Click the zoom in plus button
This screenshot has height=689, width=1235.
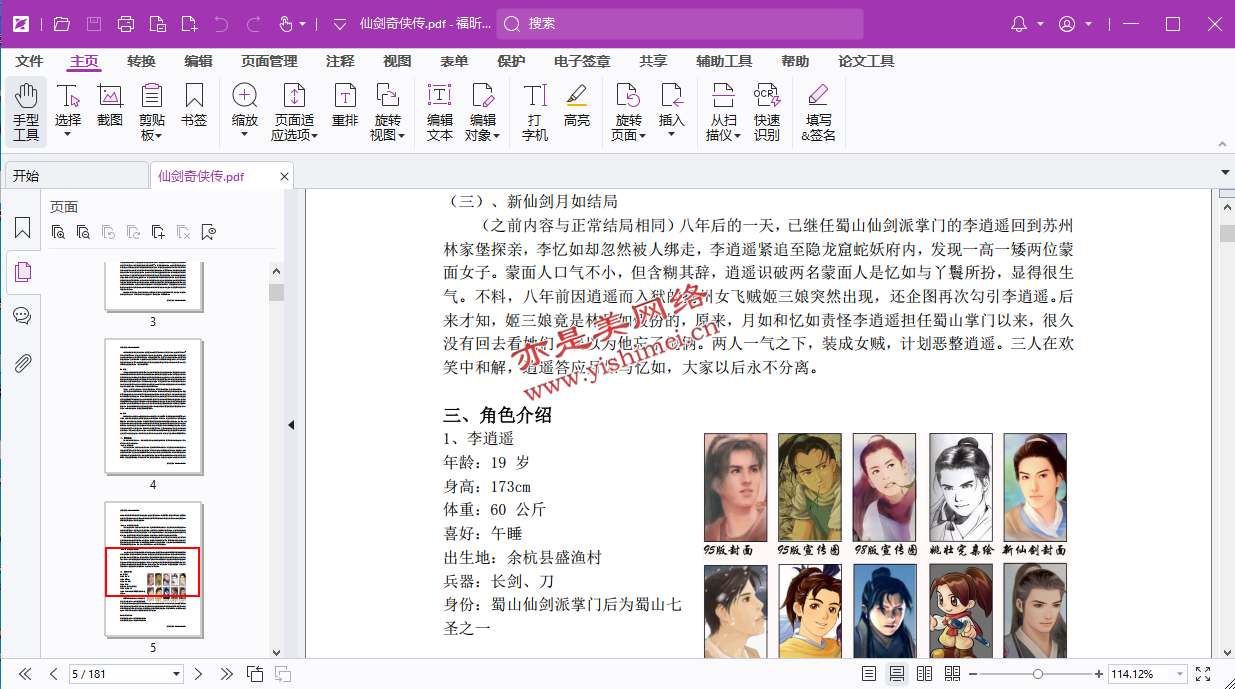(1099, 674)
